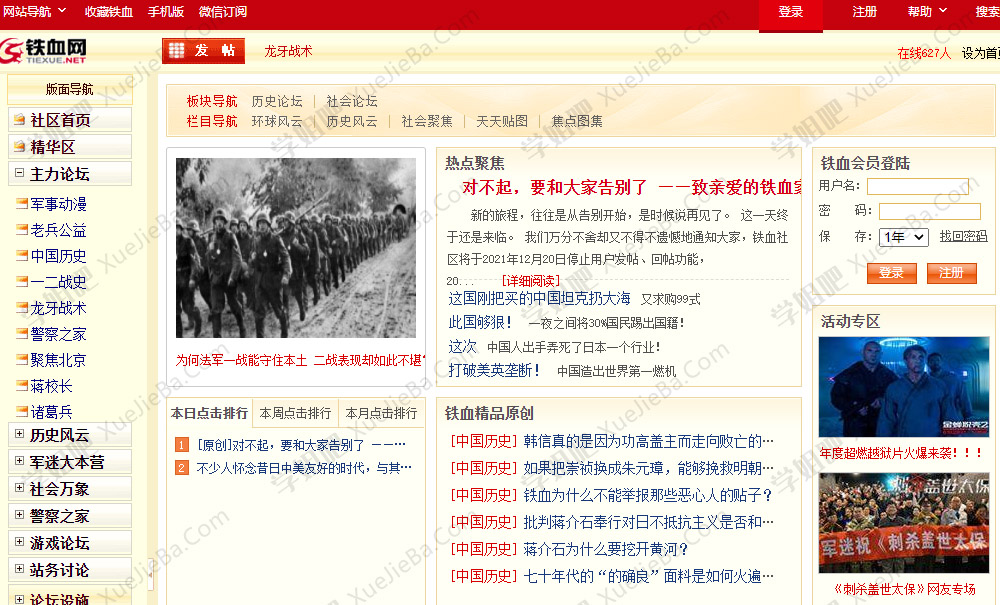Click the folder icon next to 蒋校长

(x=22, y=386)
